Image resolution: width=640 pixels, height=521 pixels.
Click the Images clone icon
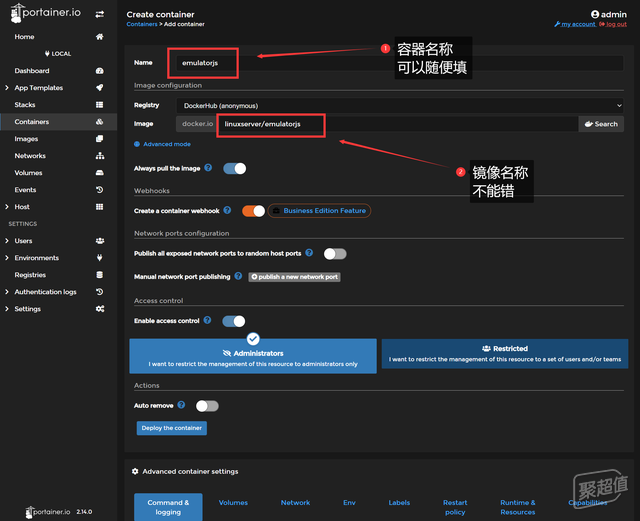[100, 139]
